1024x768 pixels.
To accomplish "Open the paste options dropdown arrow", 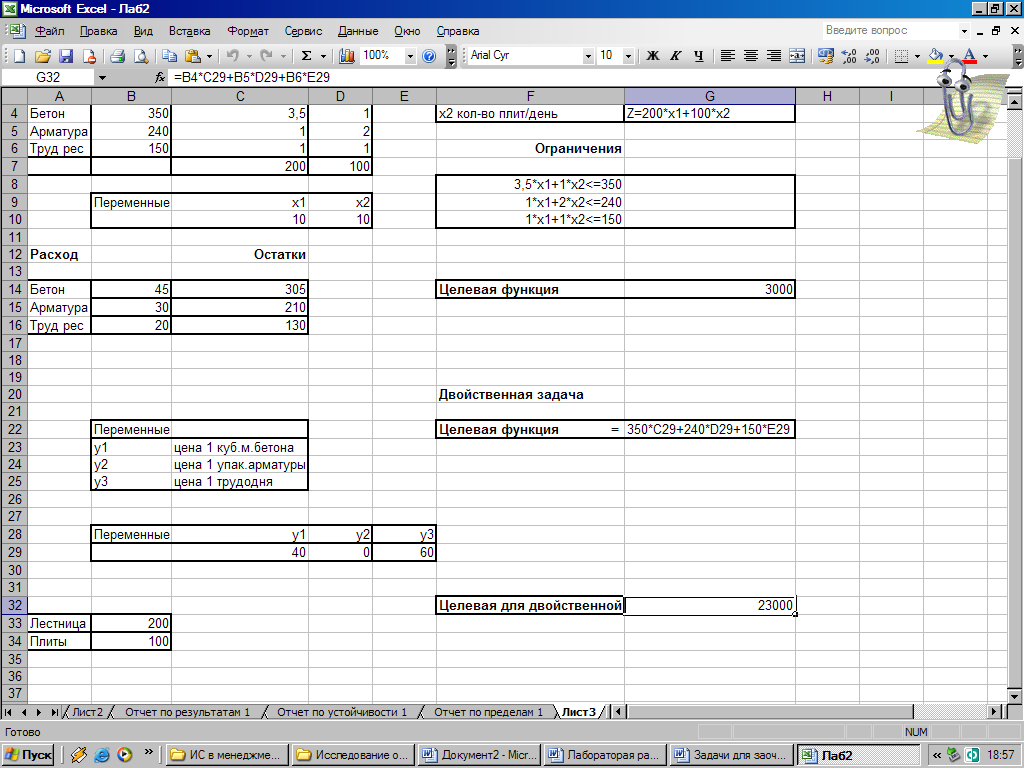I will point(209,56).
